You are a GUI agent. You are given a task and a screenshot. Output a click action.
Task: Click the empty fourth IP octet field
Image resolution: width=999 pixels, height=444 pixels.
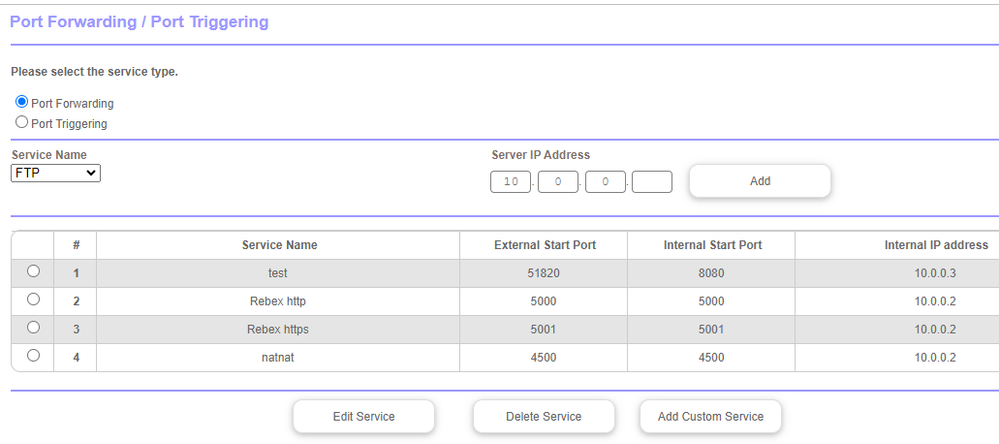pyautogui.click(x=652, y=182)
